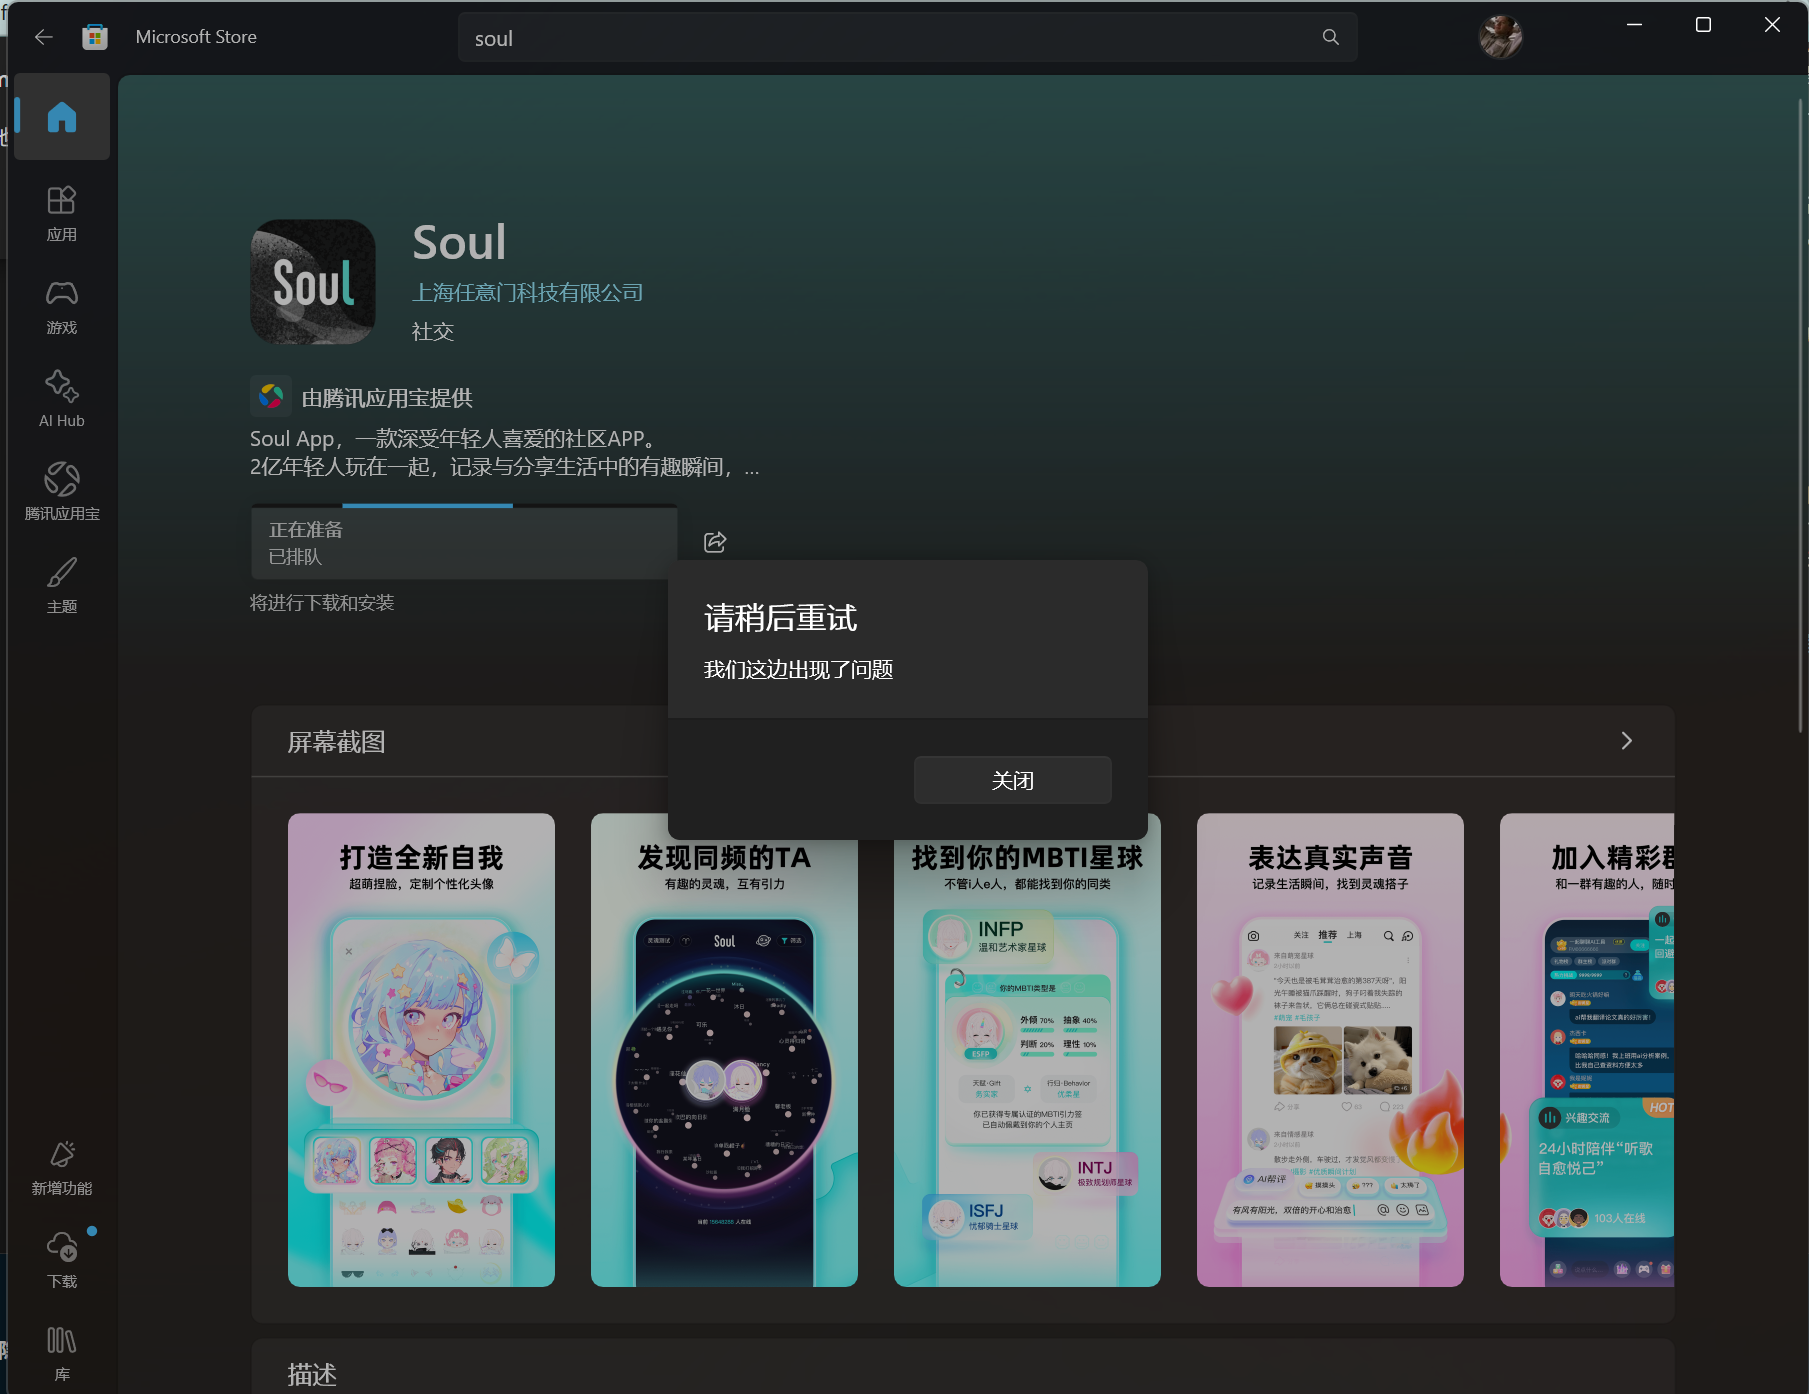
Task: Click the 关闭 button in the dialog
Action: 1012,780
